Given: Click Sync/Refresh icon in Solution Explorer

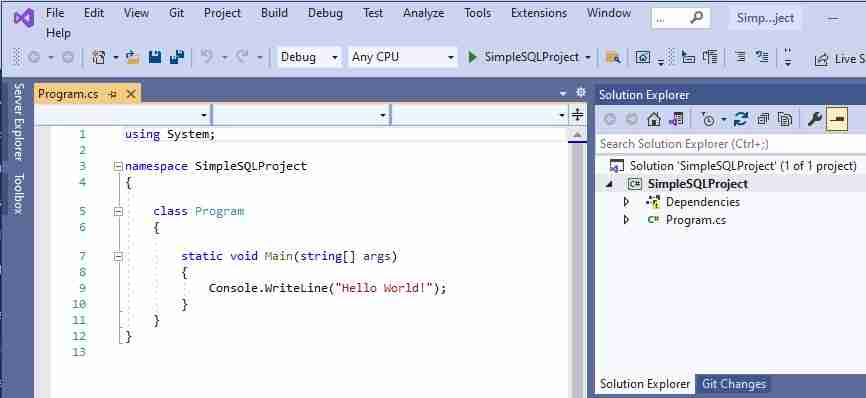Looking at the screenshot, I should [741, 119].
